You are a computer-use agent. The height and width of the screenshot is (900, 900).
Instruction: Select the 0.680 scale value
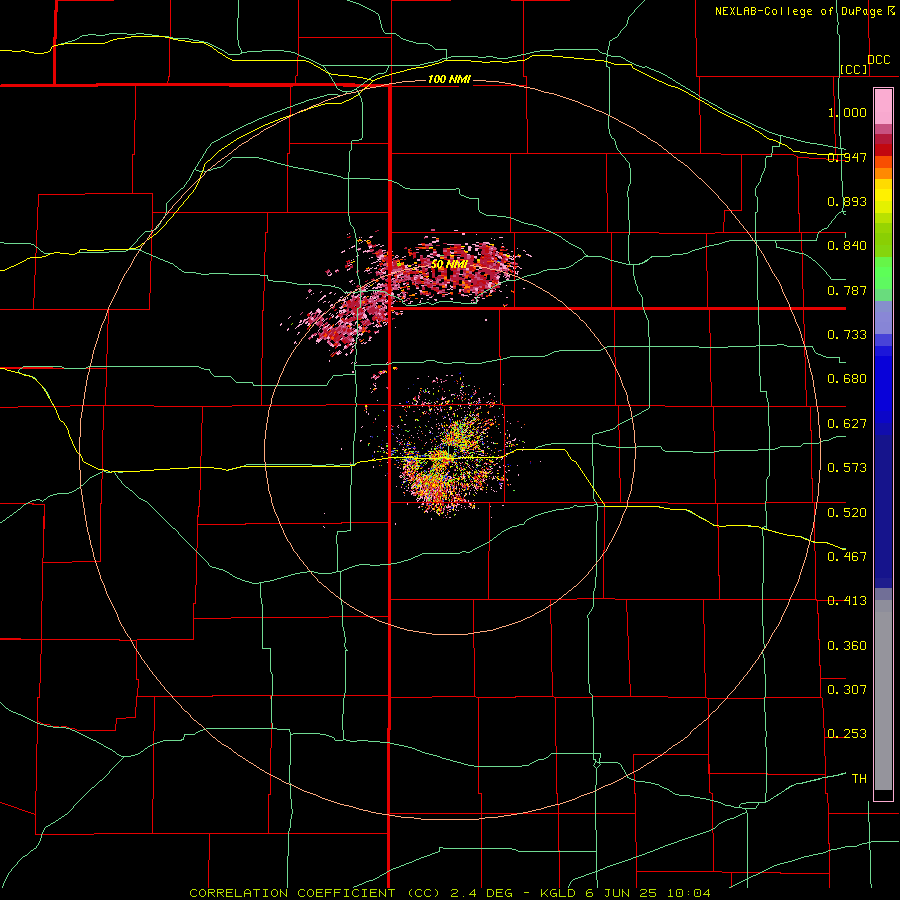tap(847, 379)
